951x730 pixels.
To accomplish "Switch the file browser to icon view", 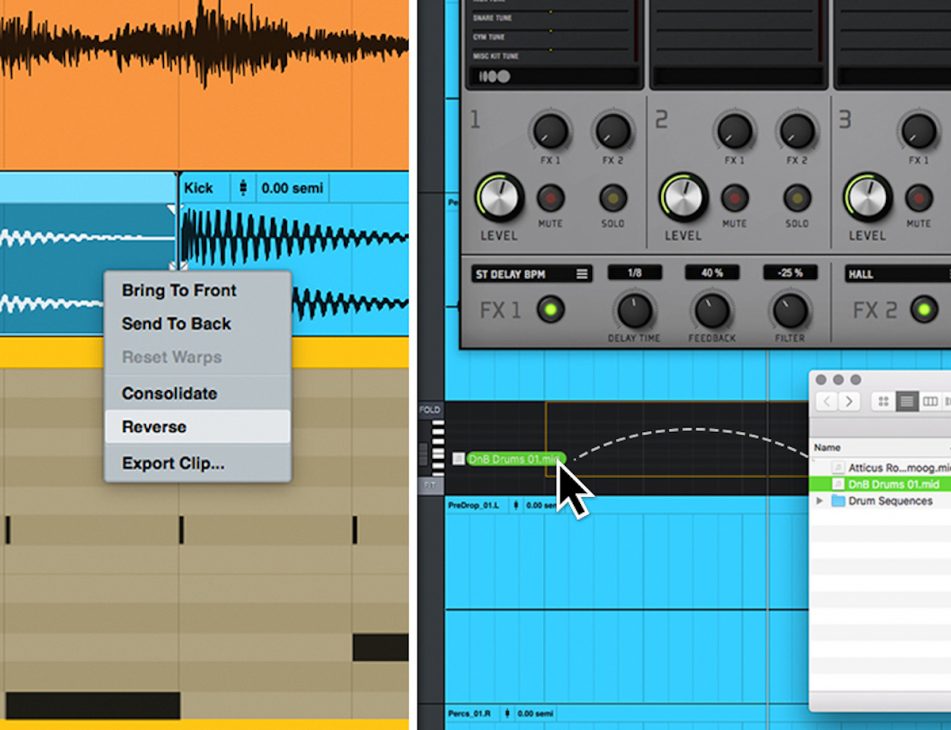I will (885, 400).
